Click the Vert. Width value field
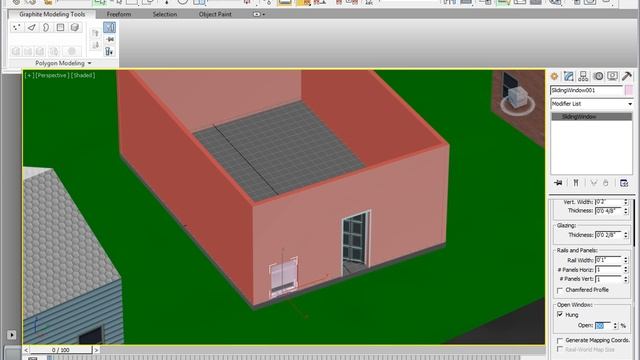The height and width of the screenshot is (360, 640). (x=609, y=202)
